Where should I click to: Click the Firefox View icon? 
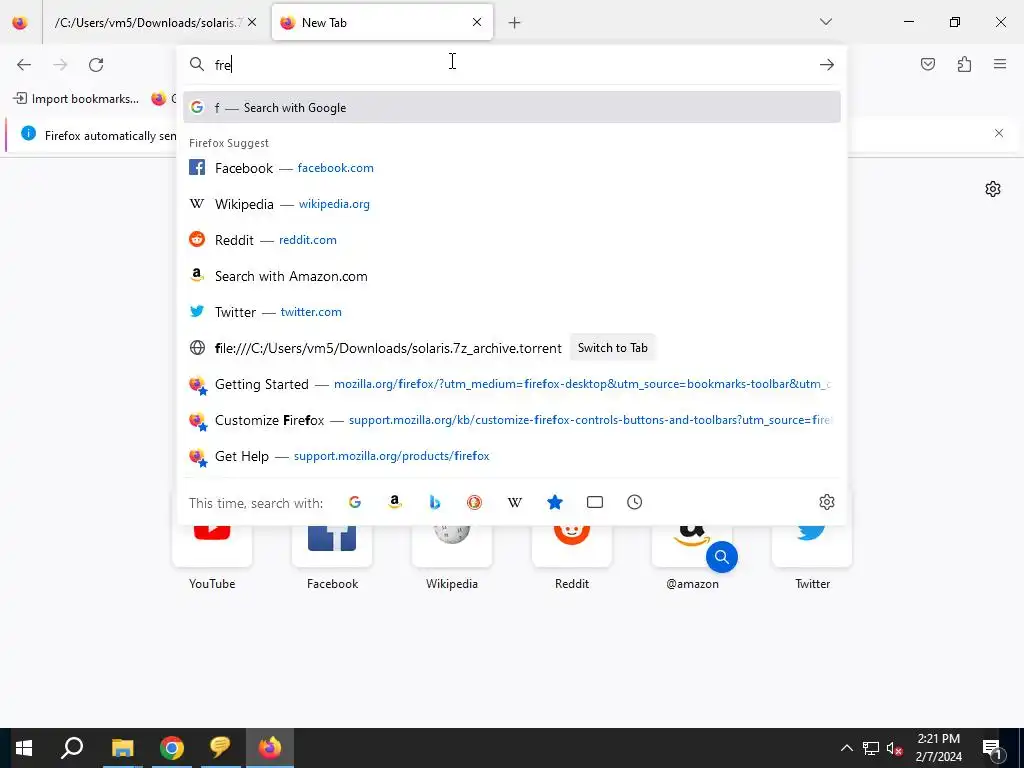click(x=20, y=23)
